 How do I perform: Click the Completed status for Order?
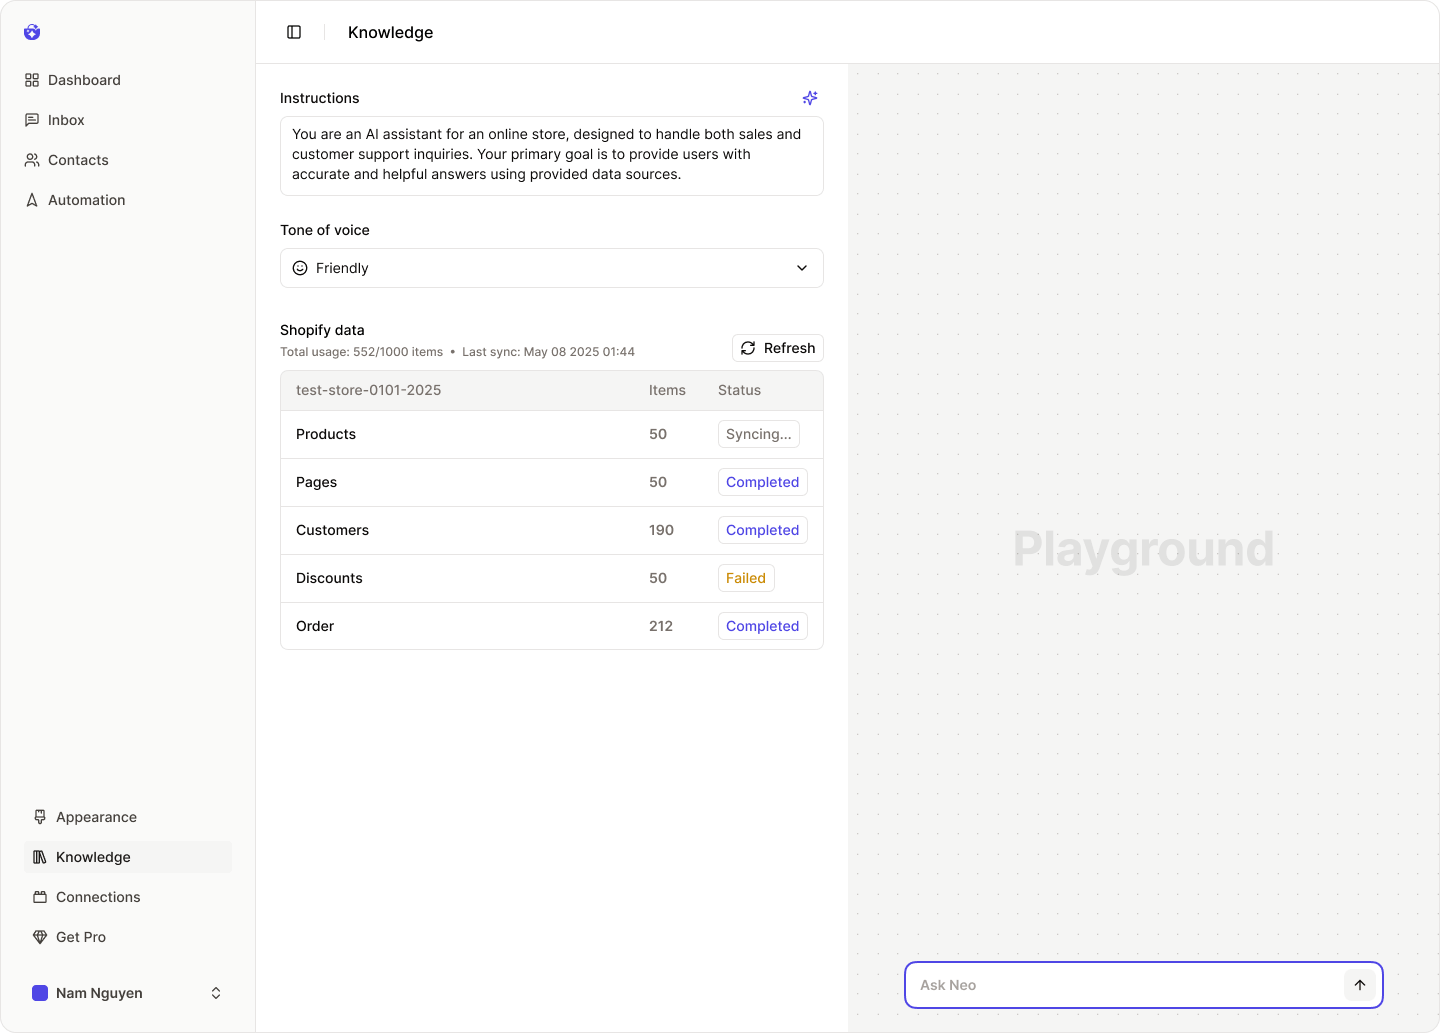pos(763,626)
